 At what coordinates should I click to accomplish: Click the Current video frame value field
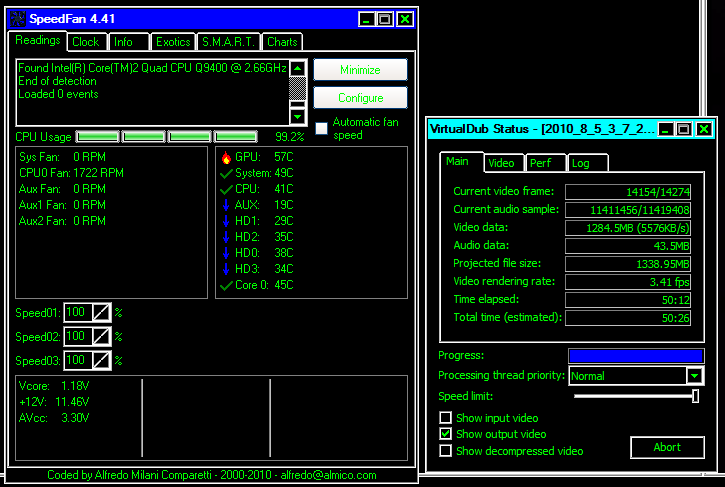pyautogui.click(x=628, y=192)
